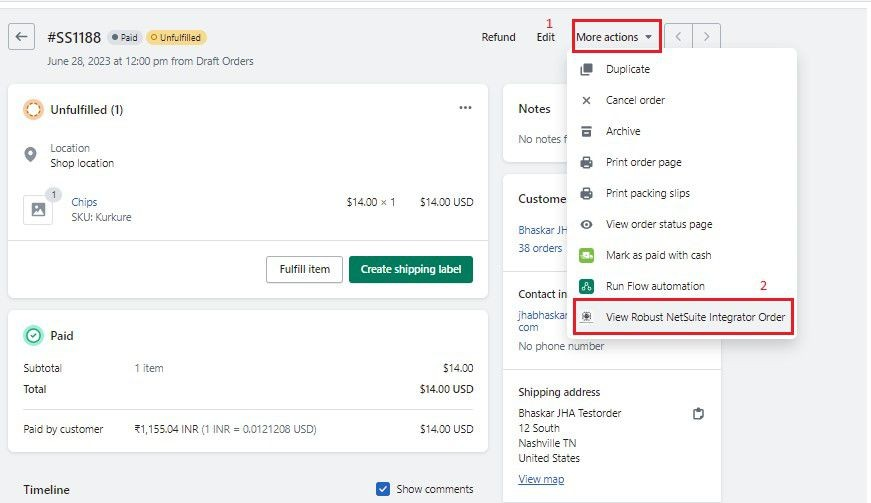Click the archive box icon
Screen dimensions: 871x503
pyautogui.click(x=586, y=132)
